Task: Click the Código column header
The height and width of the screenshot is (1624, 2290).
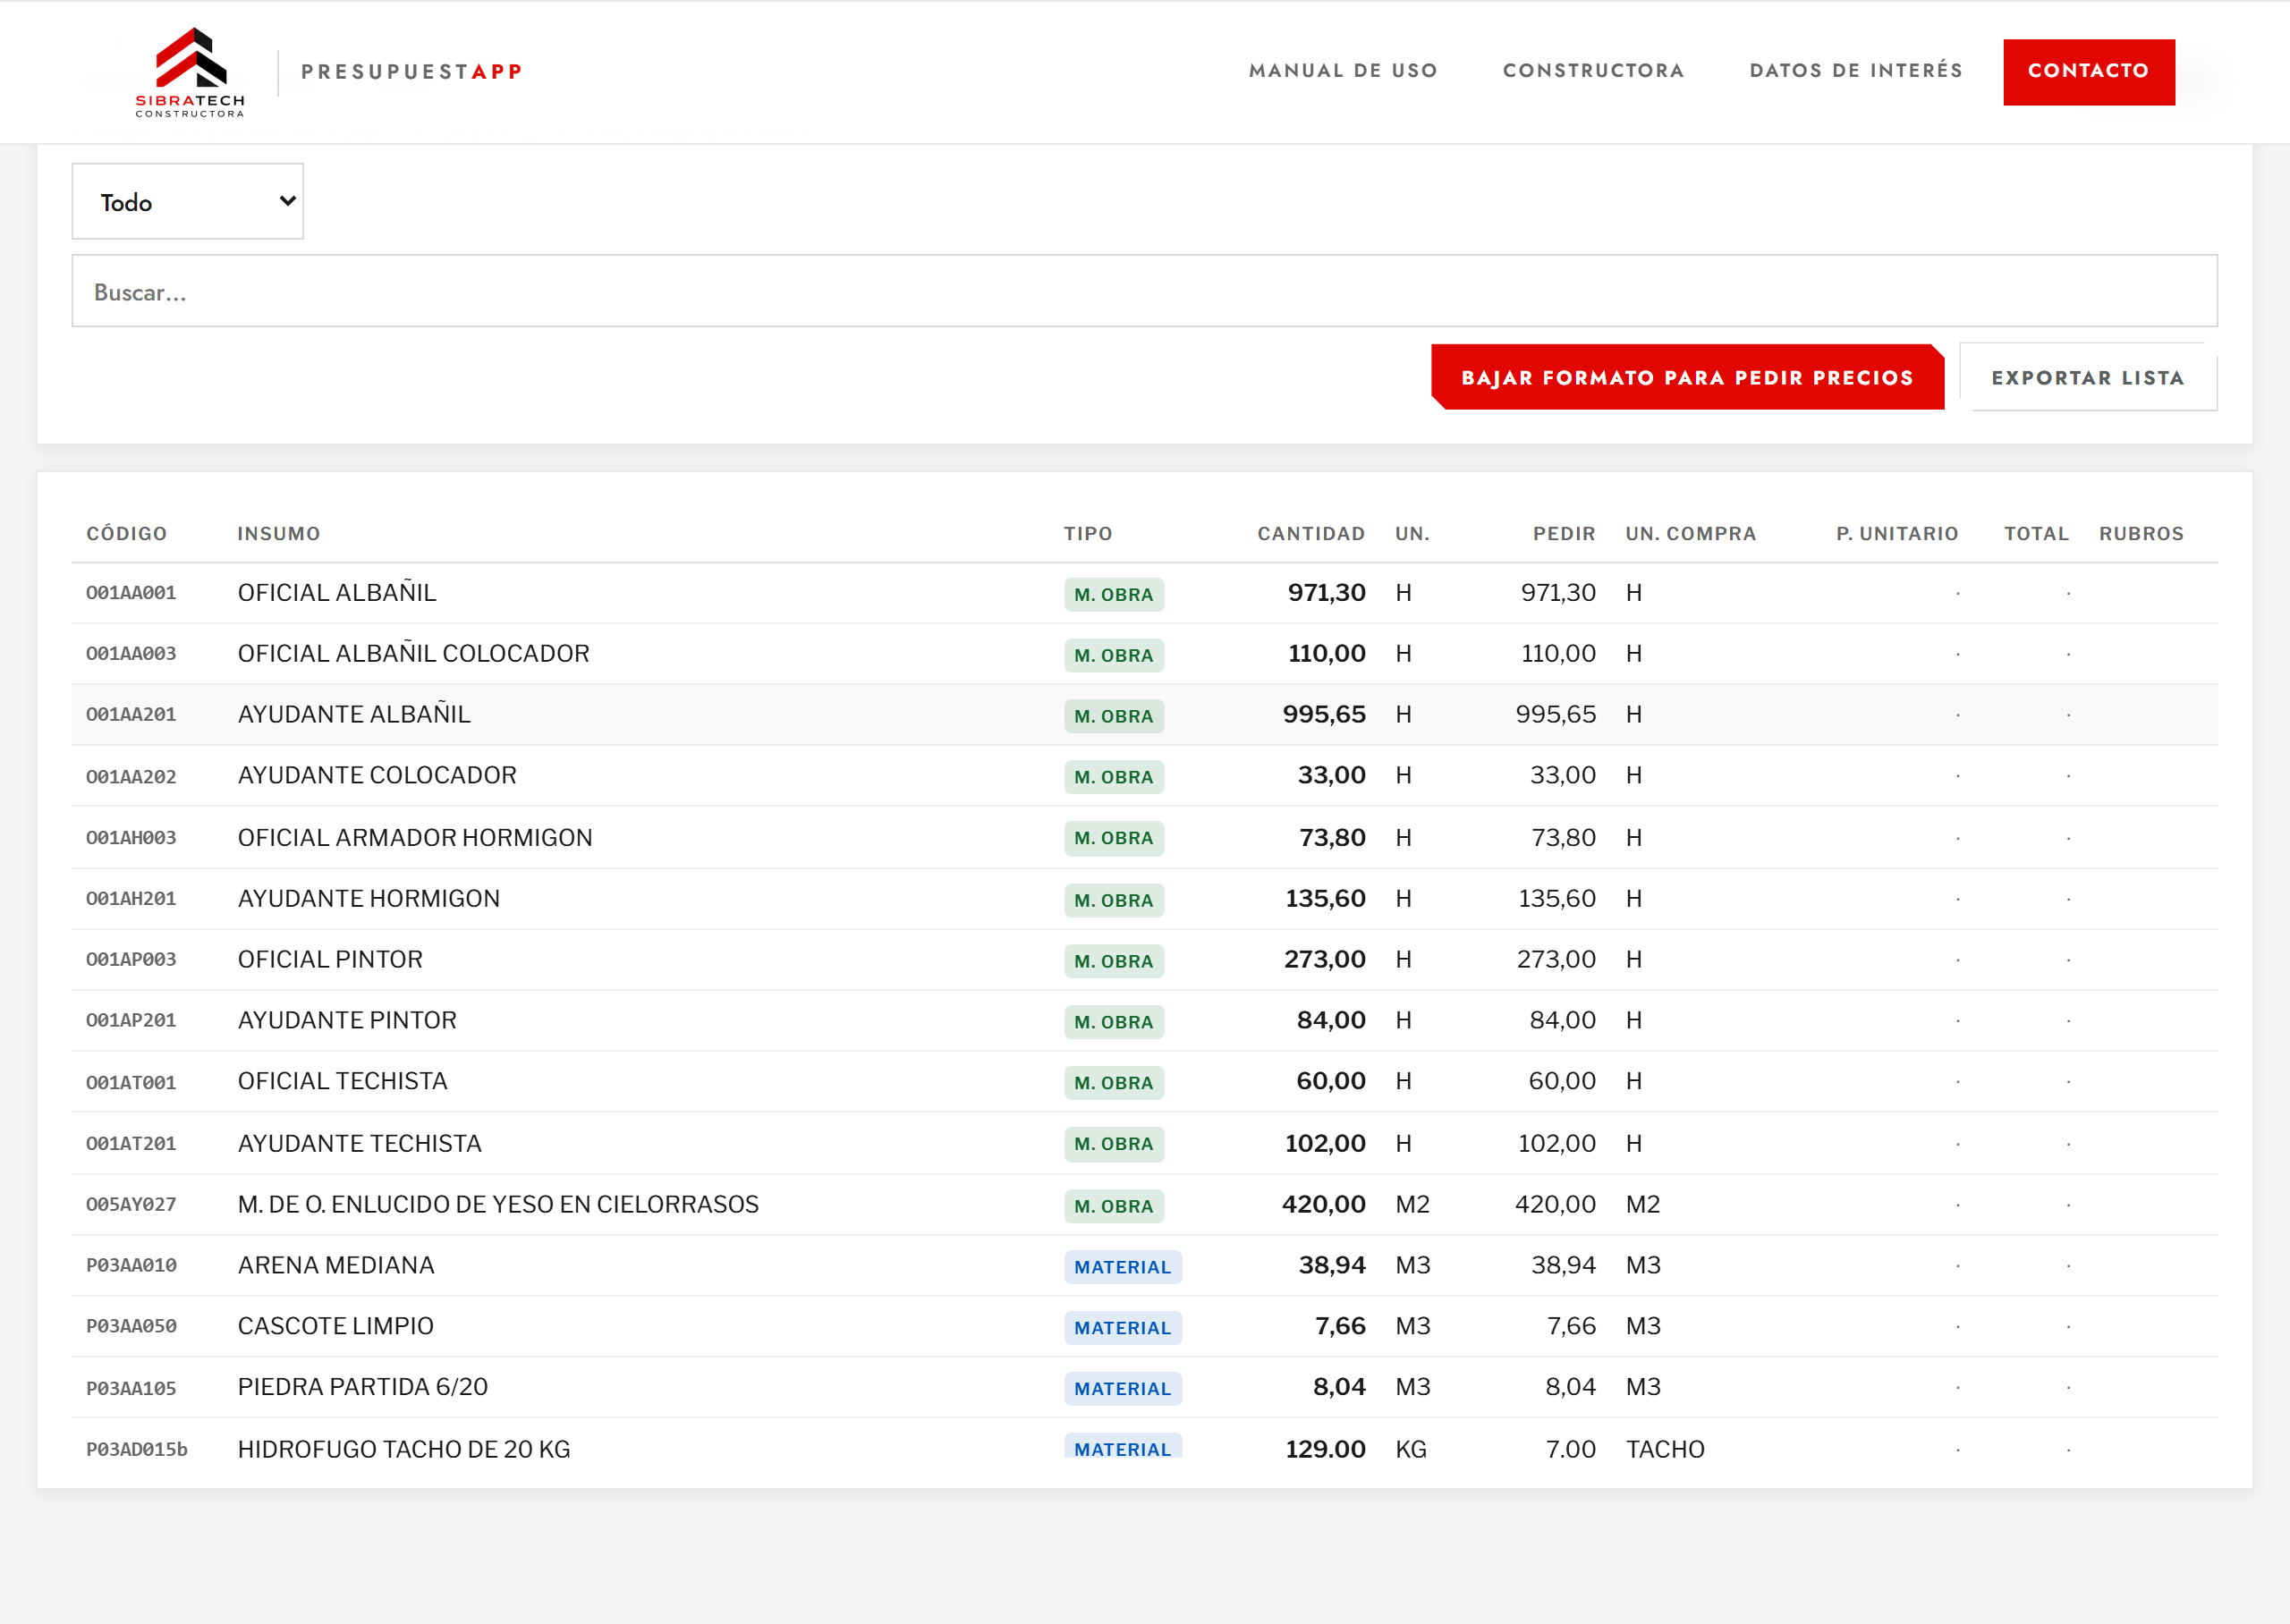Action: 126,534
